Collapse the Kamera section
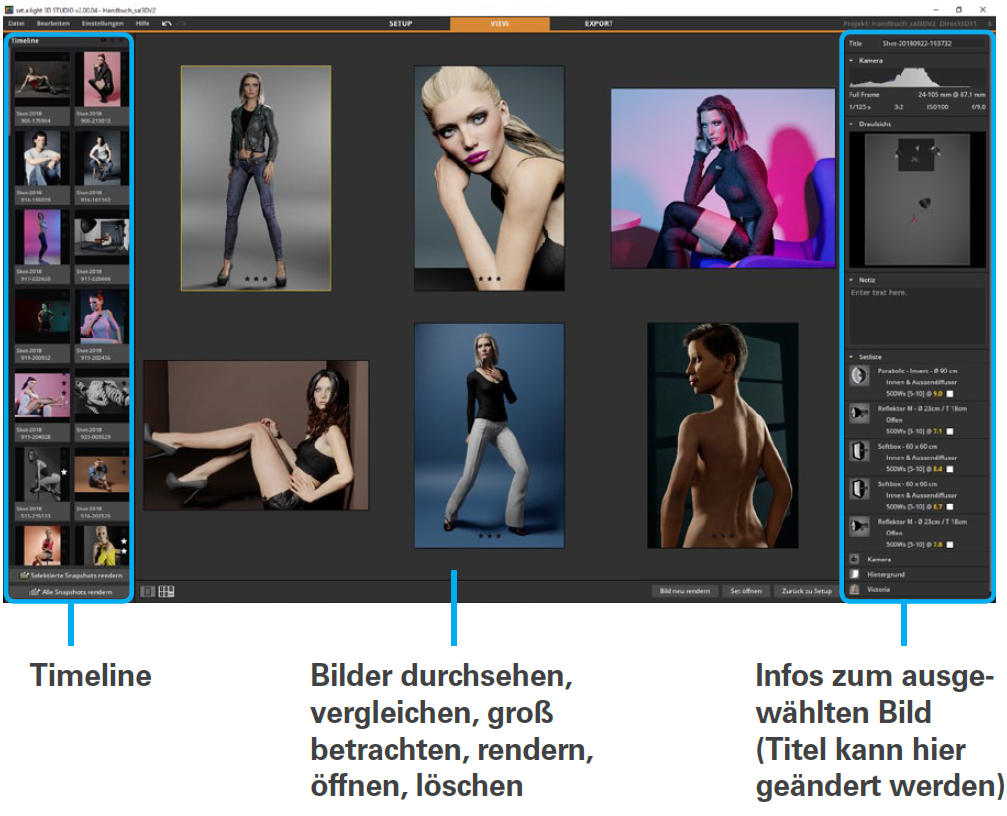The width and height of the screenshot is (1007, 816). (852, 61)
